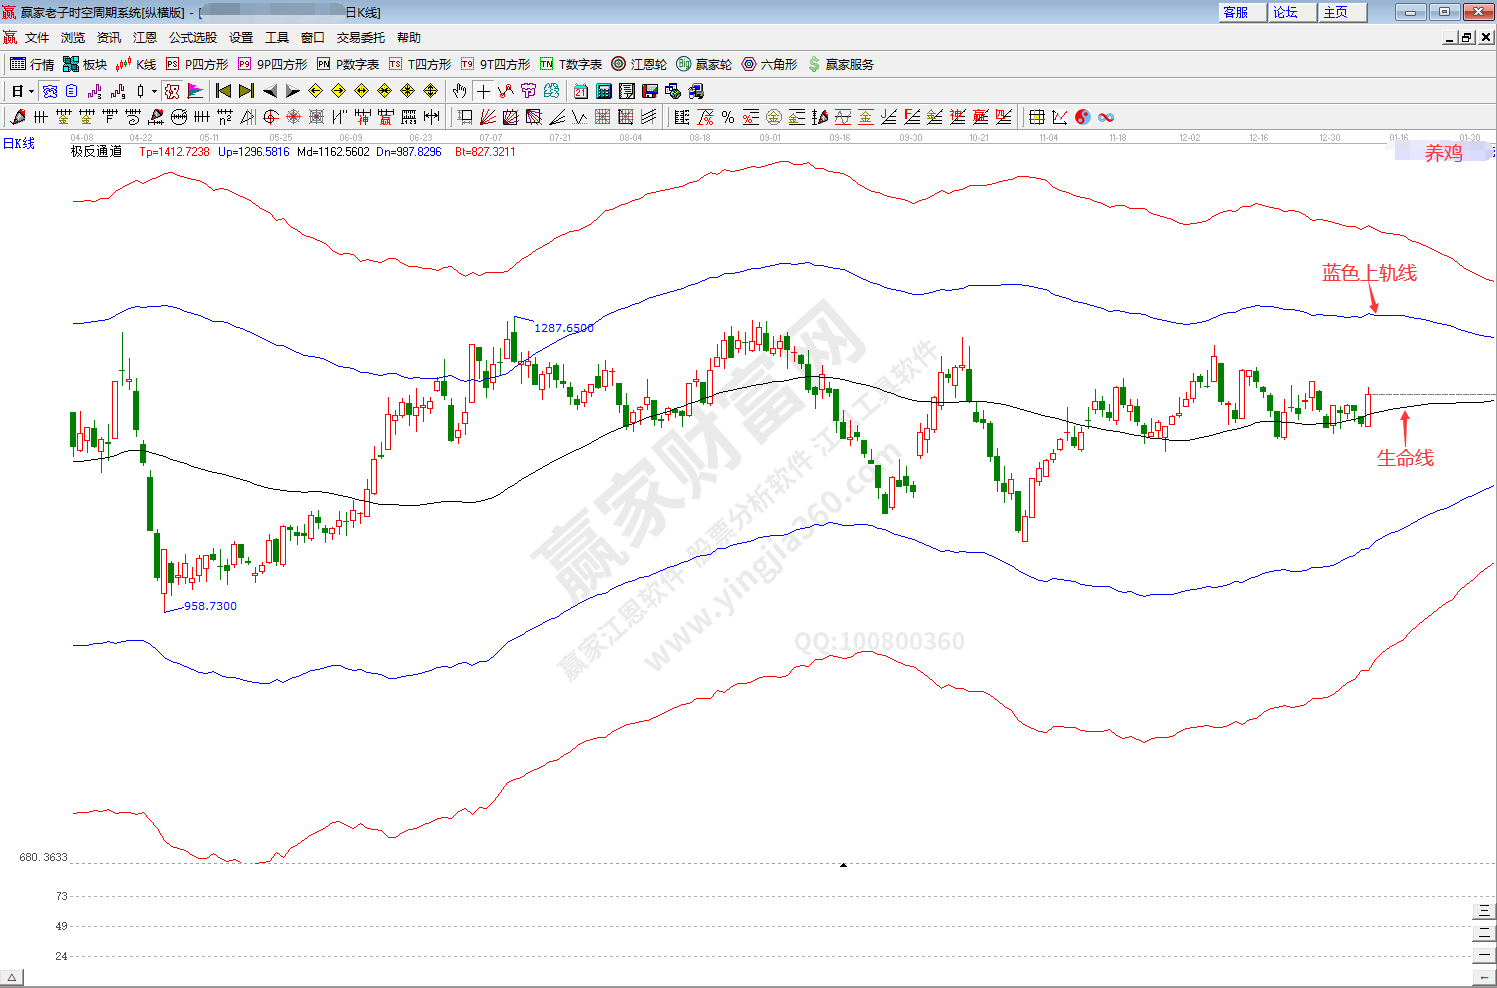Toggle the crosshair cursor mode
Viewport: 1497px width, 988px height.
483,91
